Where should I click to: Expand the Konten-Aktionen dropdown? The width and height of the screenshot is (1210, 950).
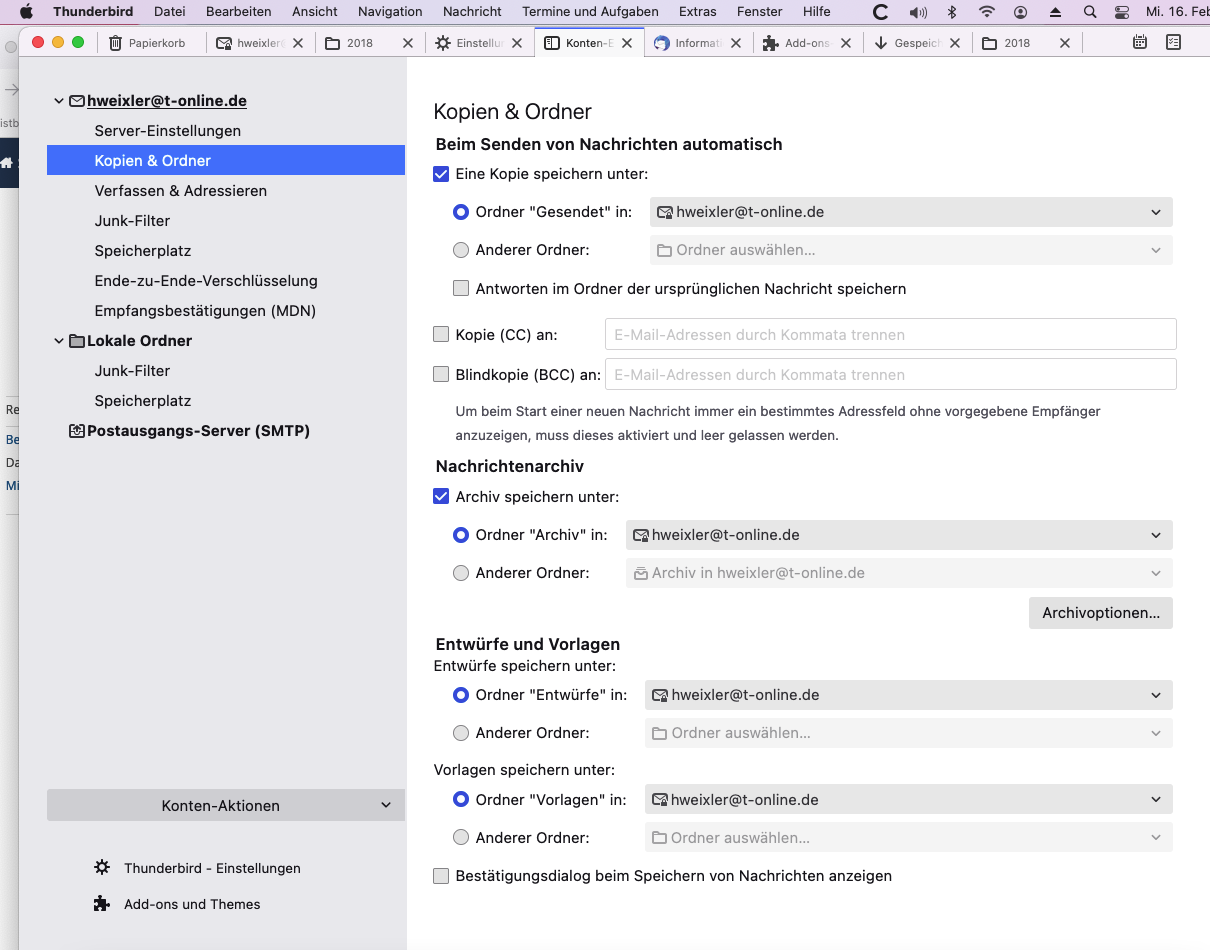[226, 805]
